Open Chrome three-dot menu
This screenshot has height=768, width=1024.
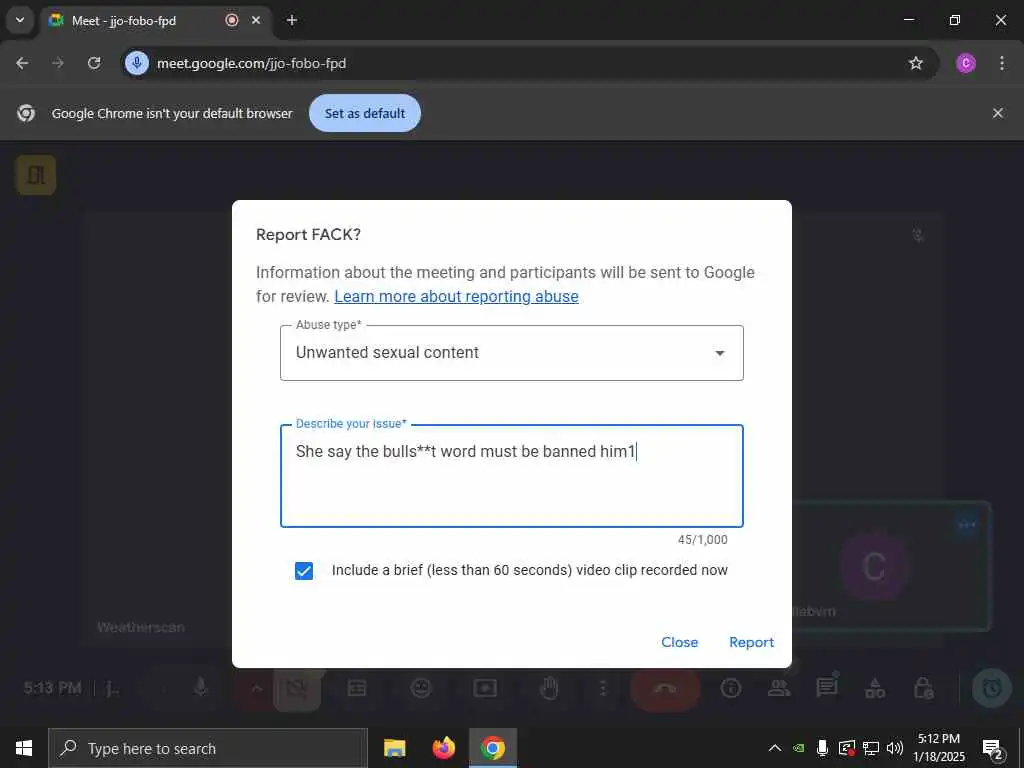pyautogui.click(x=1001, y=63)
